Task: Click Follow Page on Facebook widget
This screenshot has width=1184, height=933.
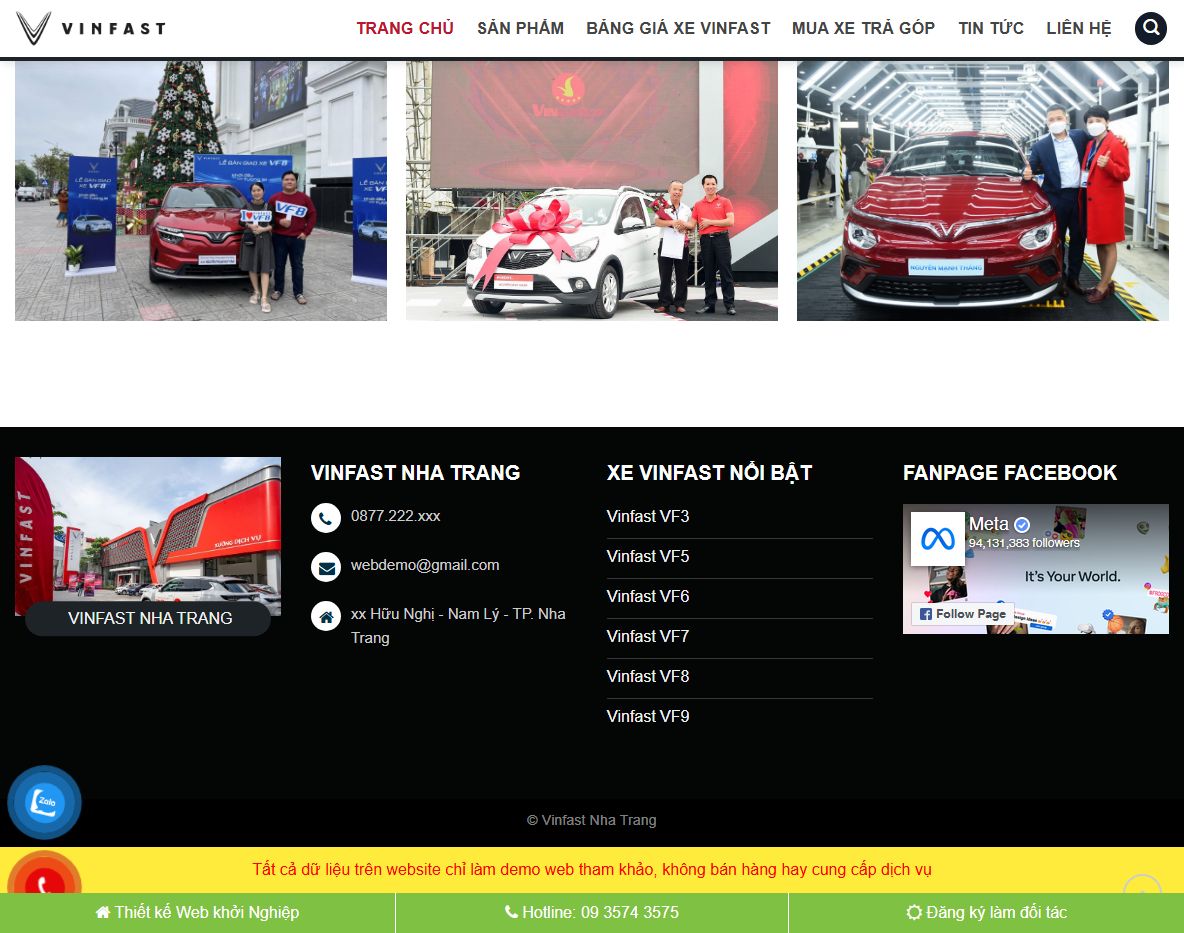Action: click(963, 614)
